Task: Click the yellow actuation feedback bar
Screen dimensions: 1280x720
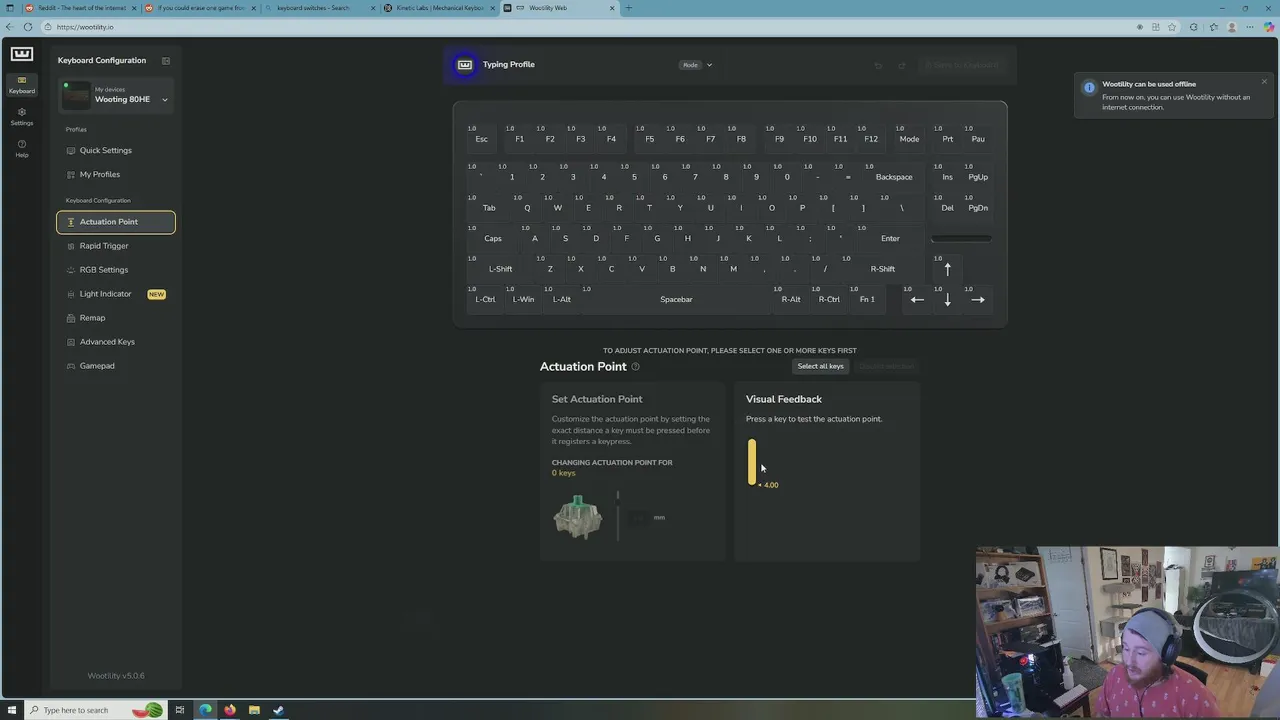Action: pyautogui.click(x=752, y=462)
